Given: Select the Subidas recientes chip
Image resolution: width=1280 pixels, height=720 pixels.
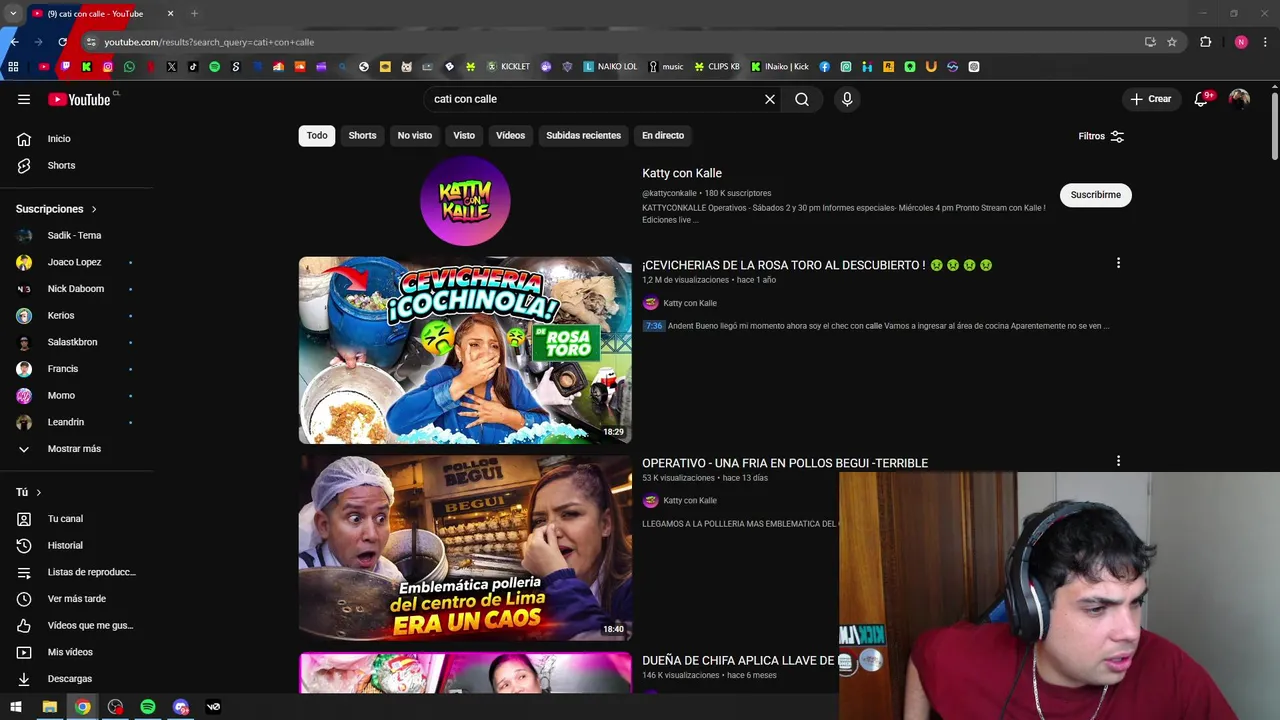Looking at the screenshot, I should pyautogui.click(x=583, y=135).
